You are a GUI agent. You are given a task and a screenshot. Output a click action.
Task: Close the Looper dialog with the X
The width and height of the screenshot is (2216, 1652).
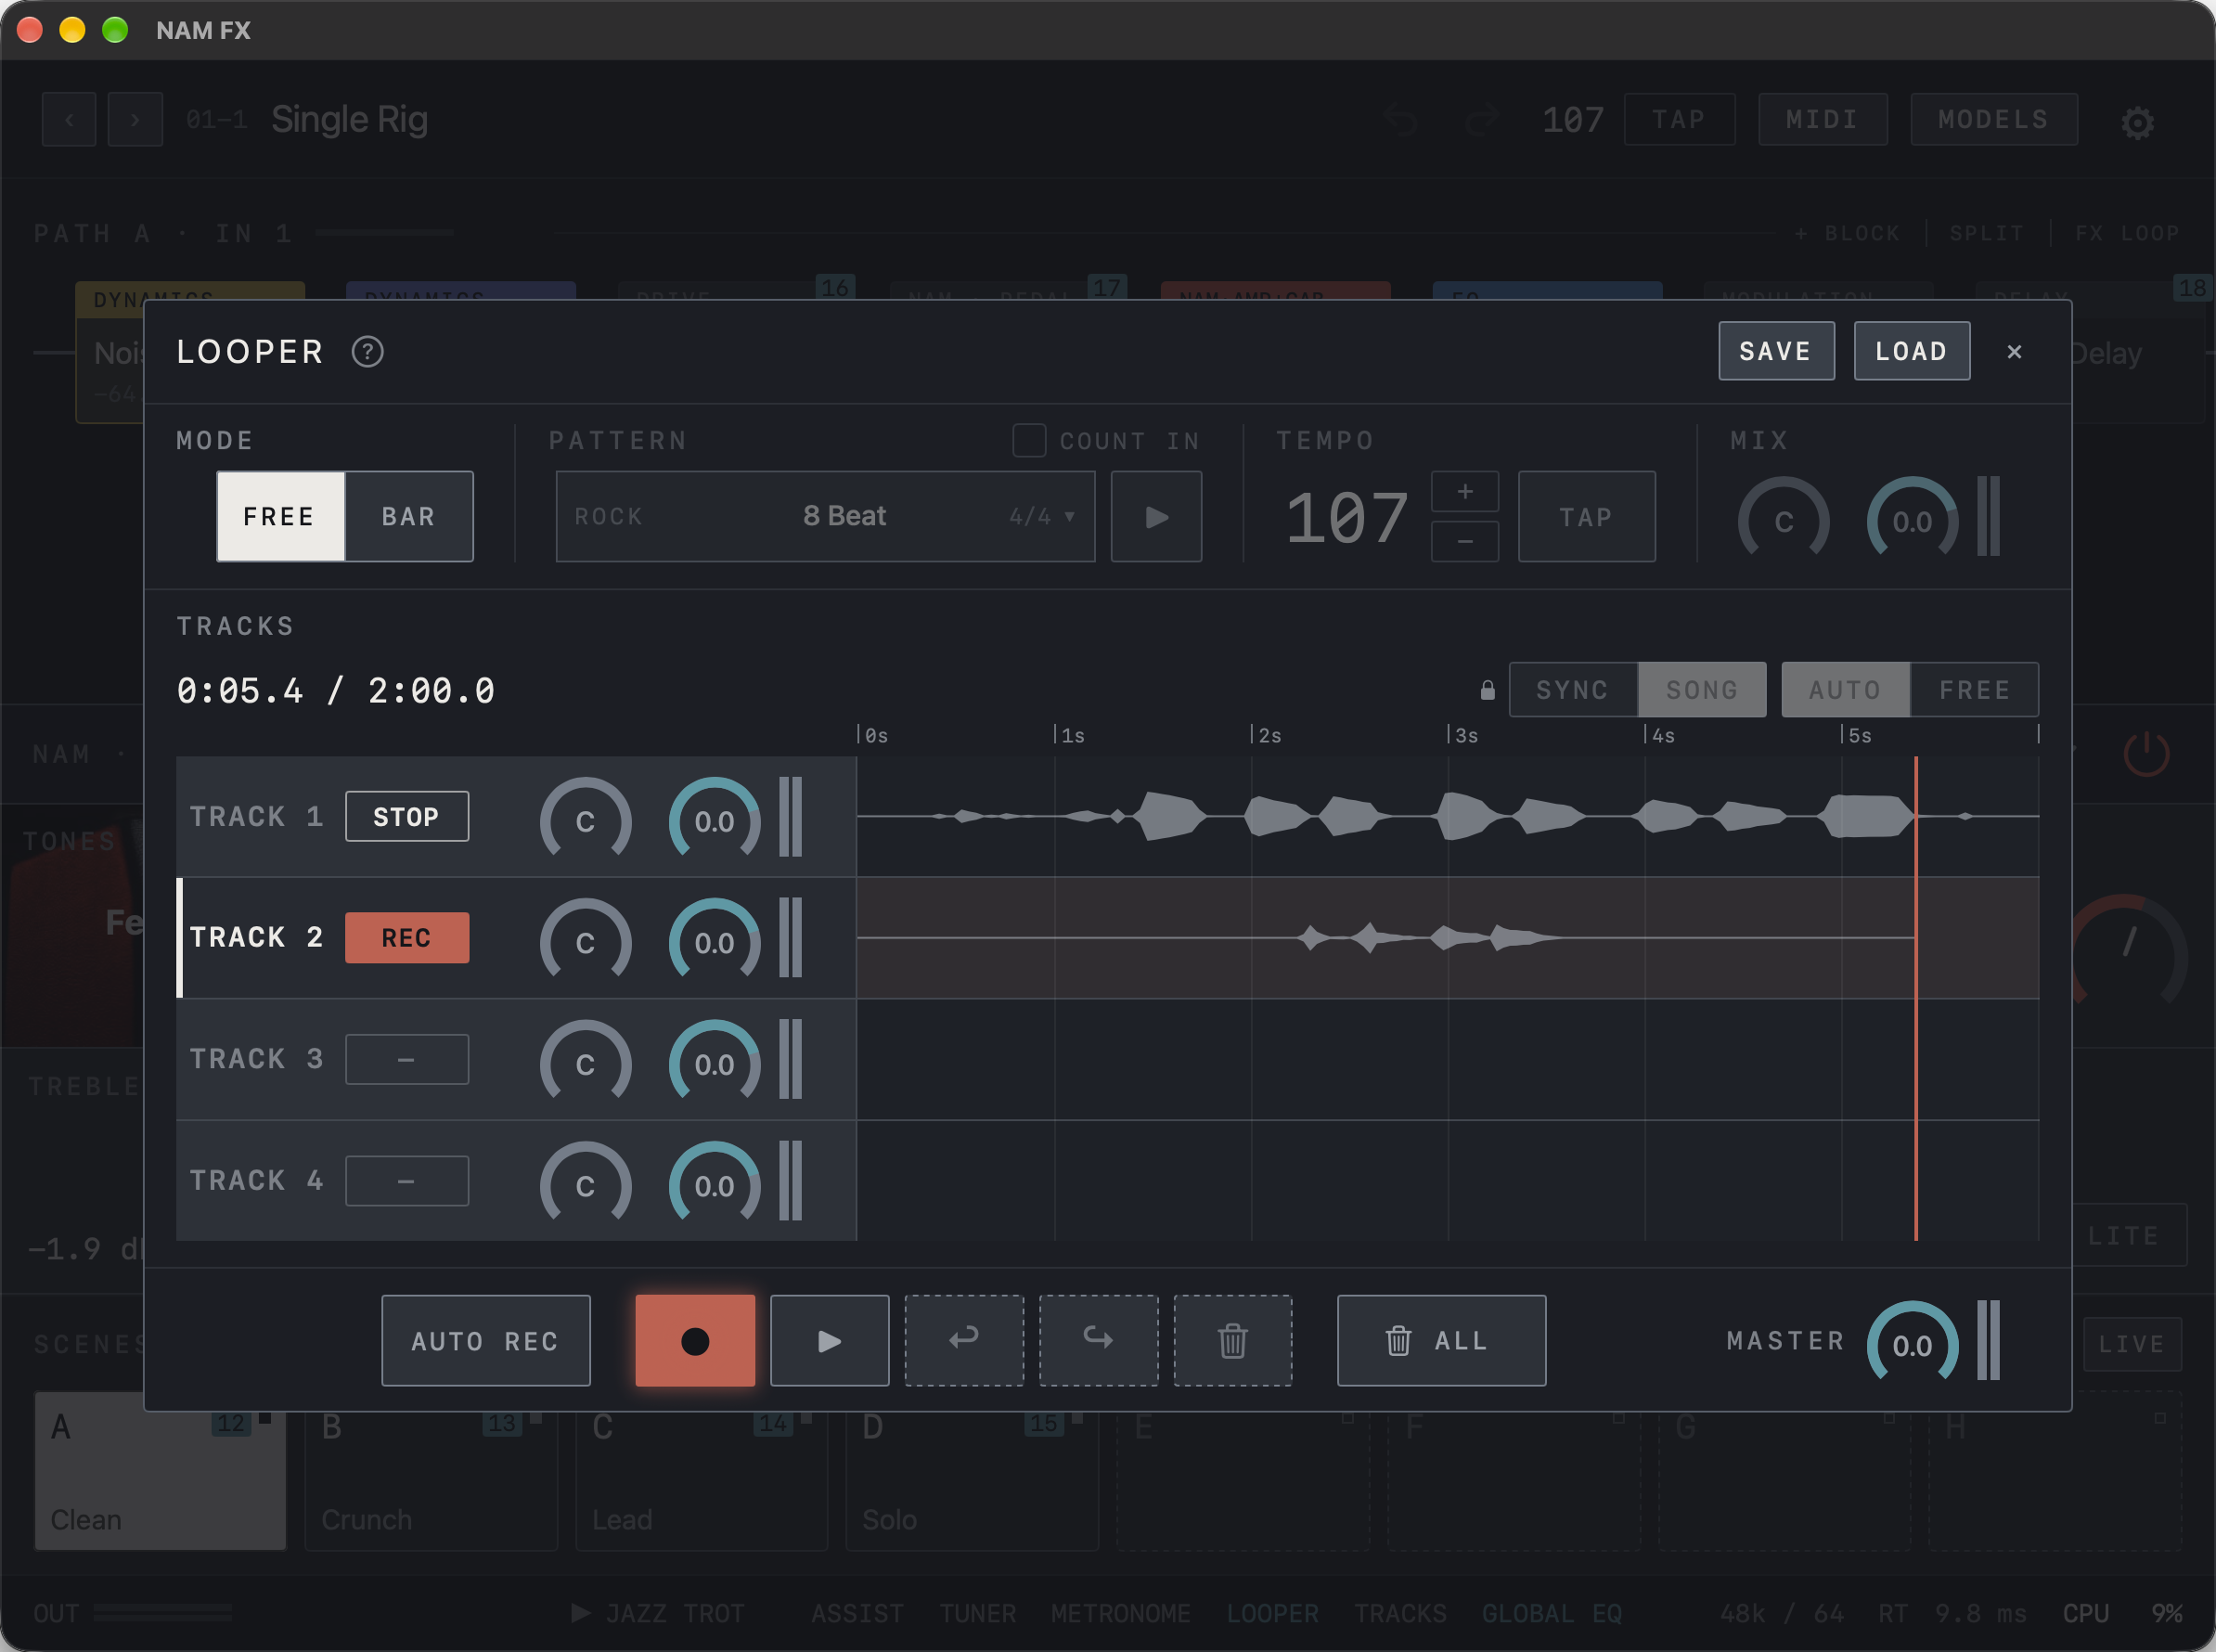2014,352
